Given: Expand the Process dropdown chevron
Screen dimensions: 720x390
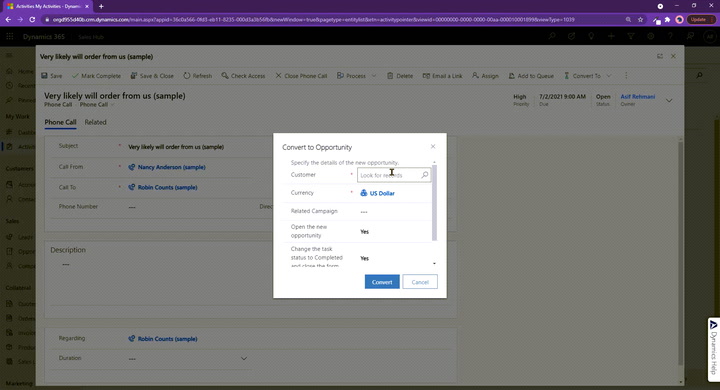Looking at the screenshot, I should click(x=374, y=76).
